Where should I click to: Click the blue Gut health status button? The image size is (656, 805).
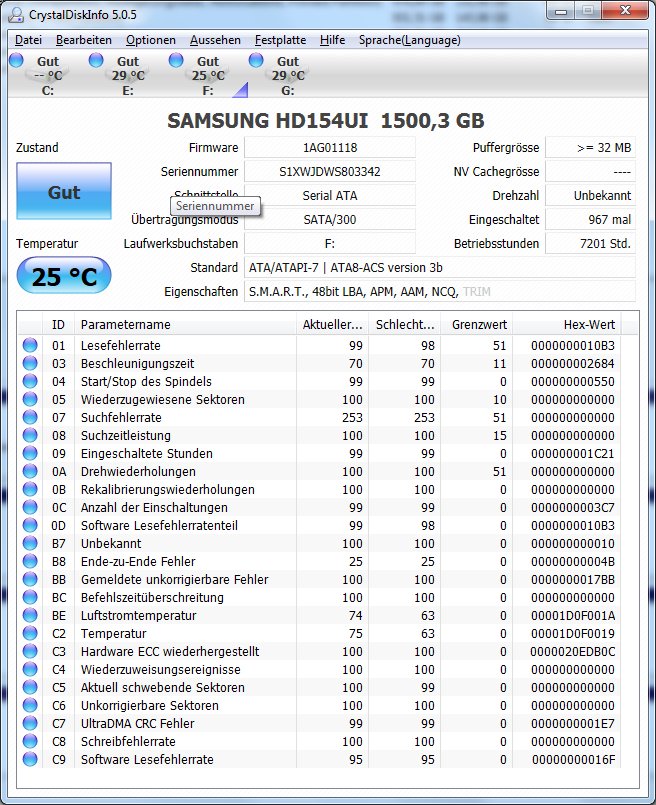point(64,191)
